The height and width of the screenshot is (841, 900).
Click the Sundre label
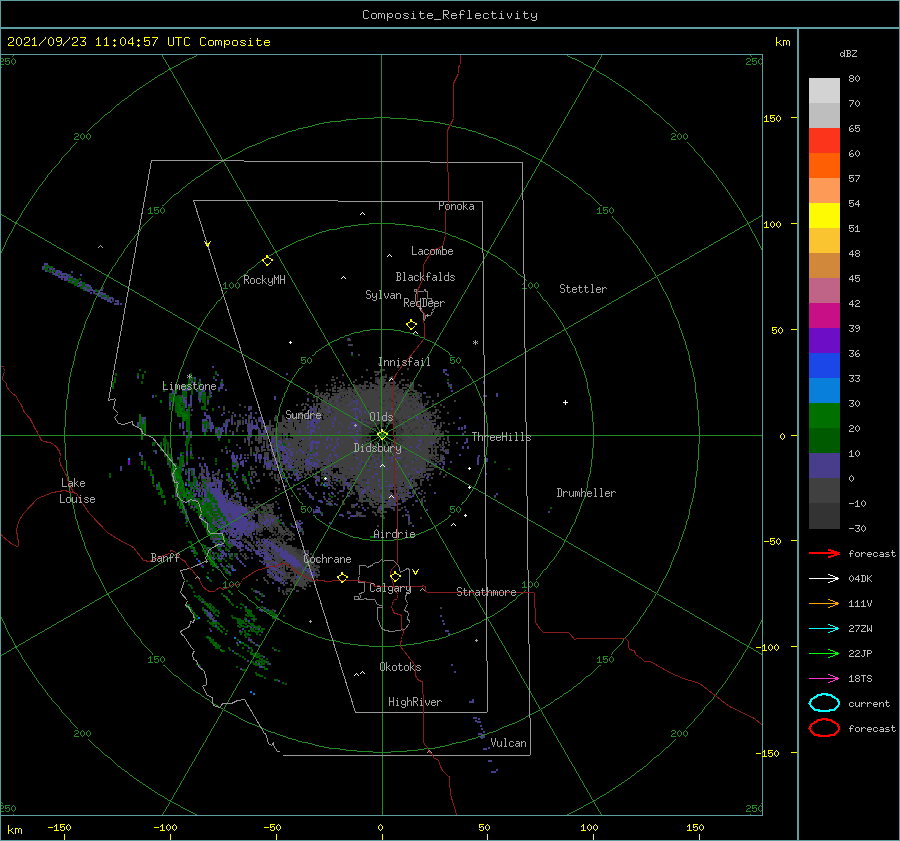coord(303,414)
